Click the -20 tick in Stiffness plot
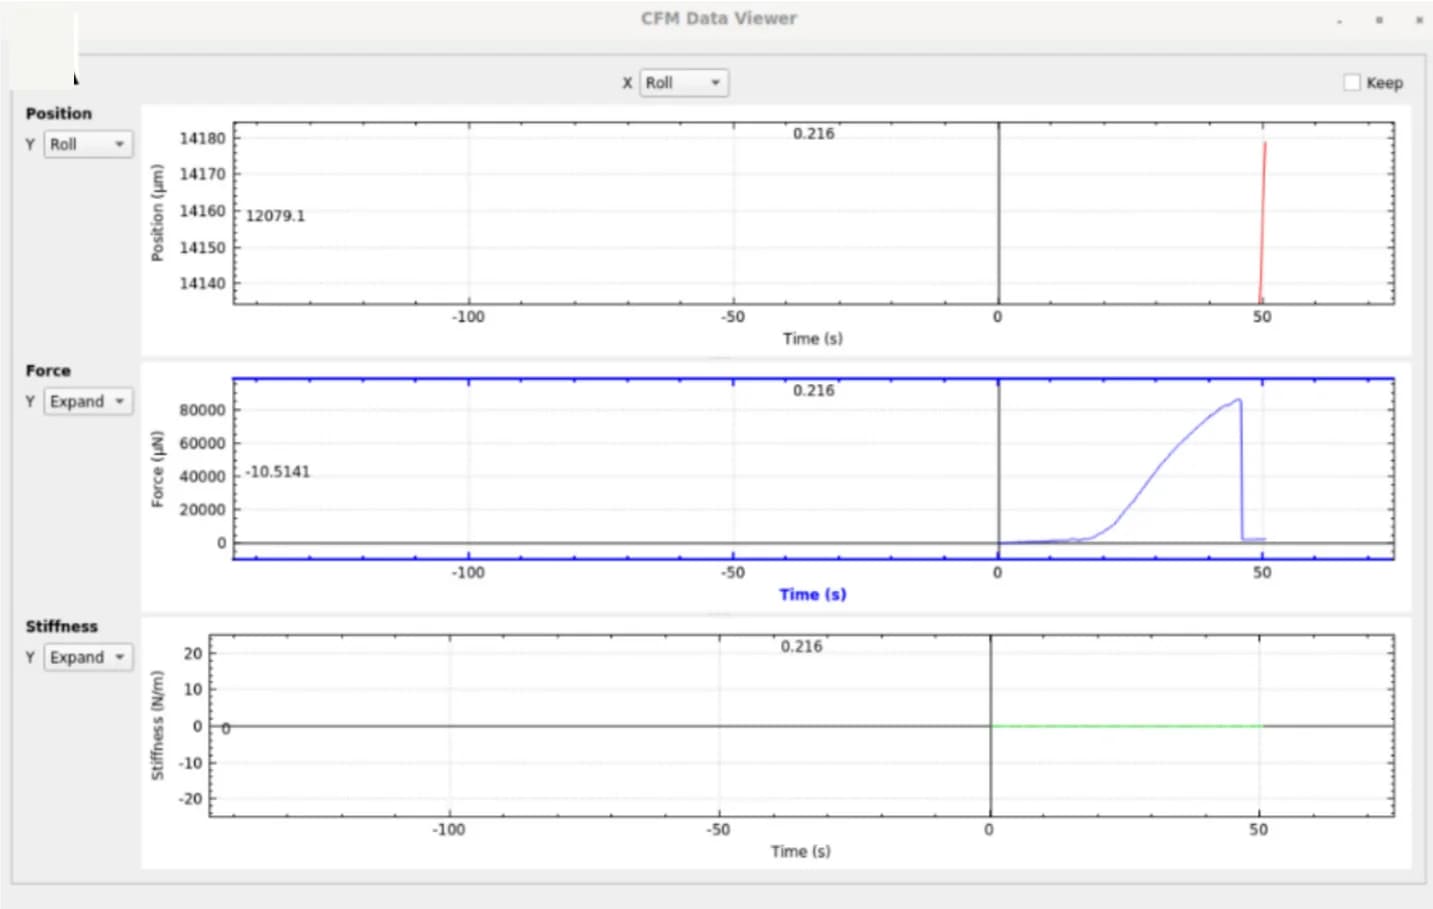Screen dimensions: 1433x909 pyautogui.click(x=190, y=799)
